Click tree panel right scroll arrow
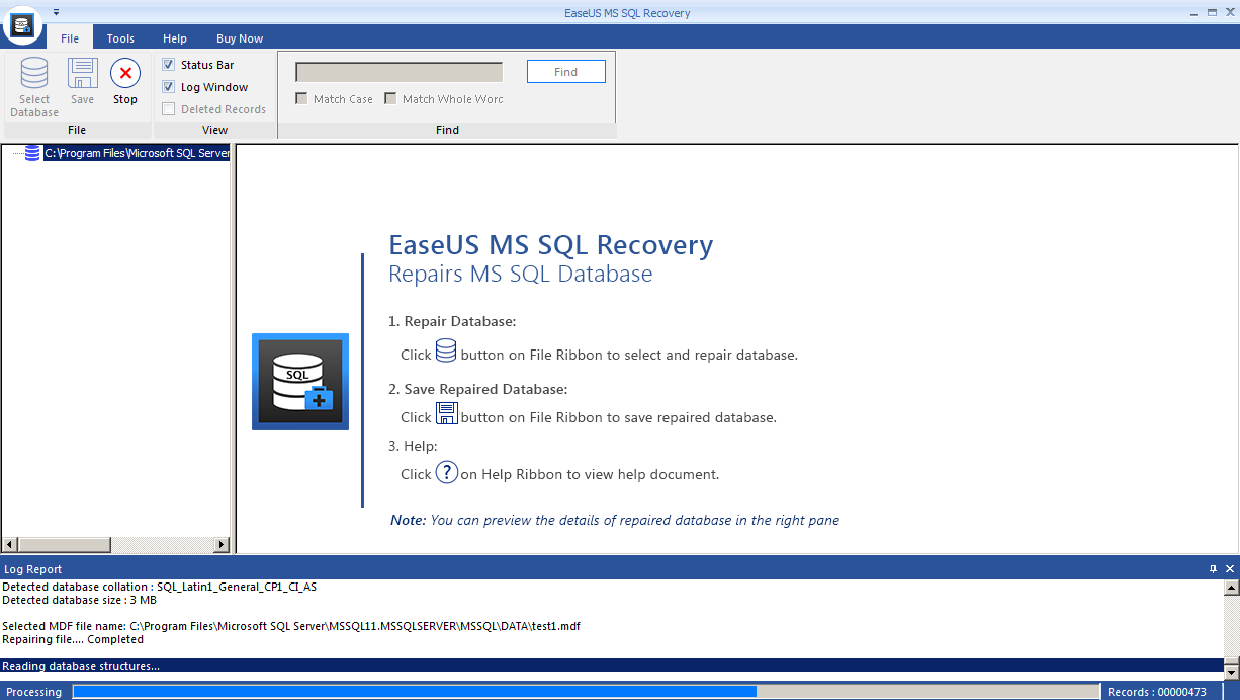 [222, 545]
